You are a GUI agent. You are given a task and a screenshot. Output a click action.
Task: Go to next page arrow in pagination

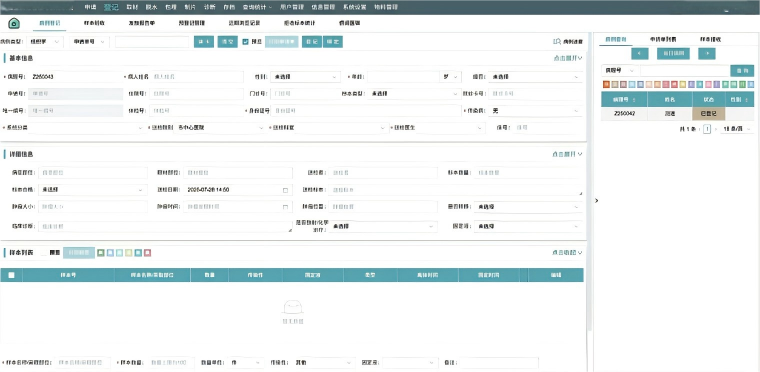(x=715, y=129)
